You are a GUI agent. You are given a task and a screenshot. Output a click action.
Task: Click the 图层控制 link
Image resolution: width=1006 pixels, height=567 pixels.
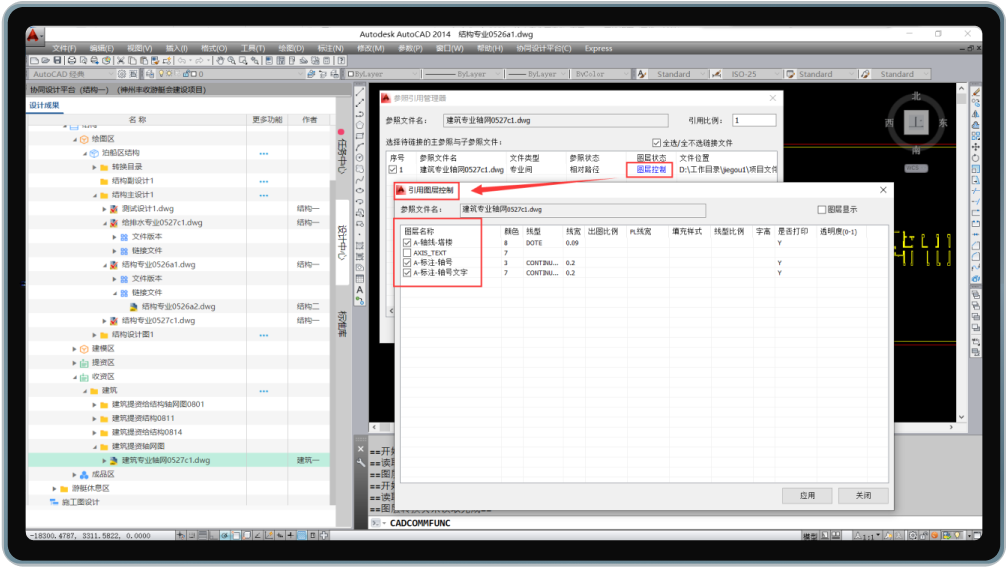651,170
